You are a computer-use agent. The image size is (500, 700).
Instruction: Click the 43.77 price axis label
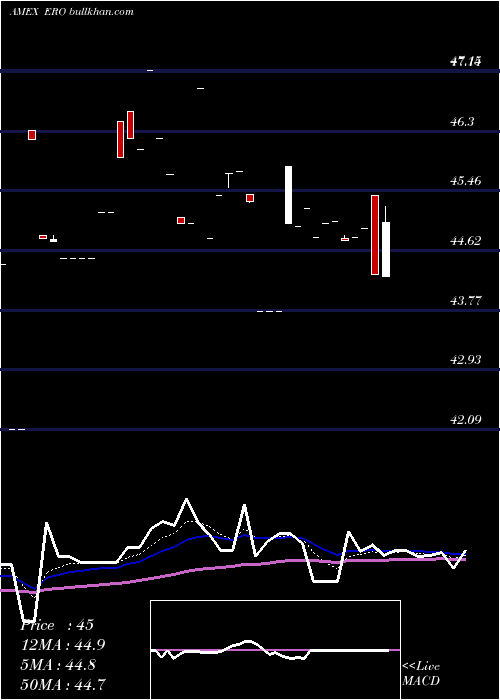(466, 301)
